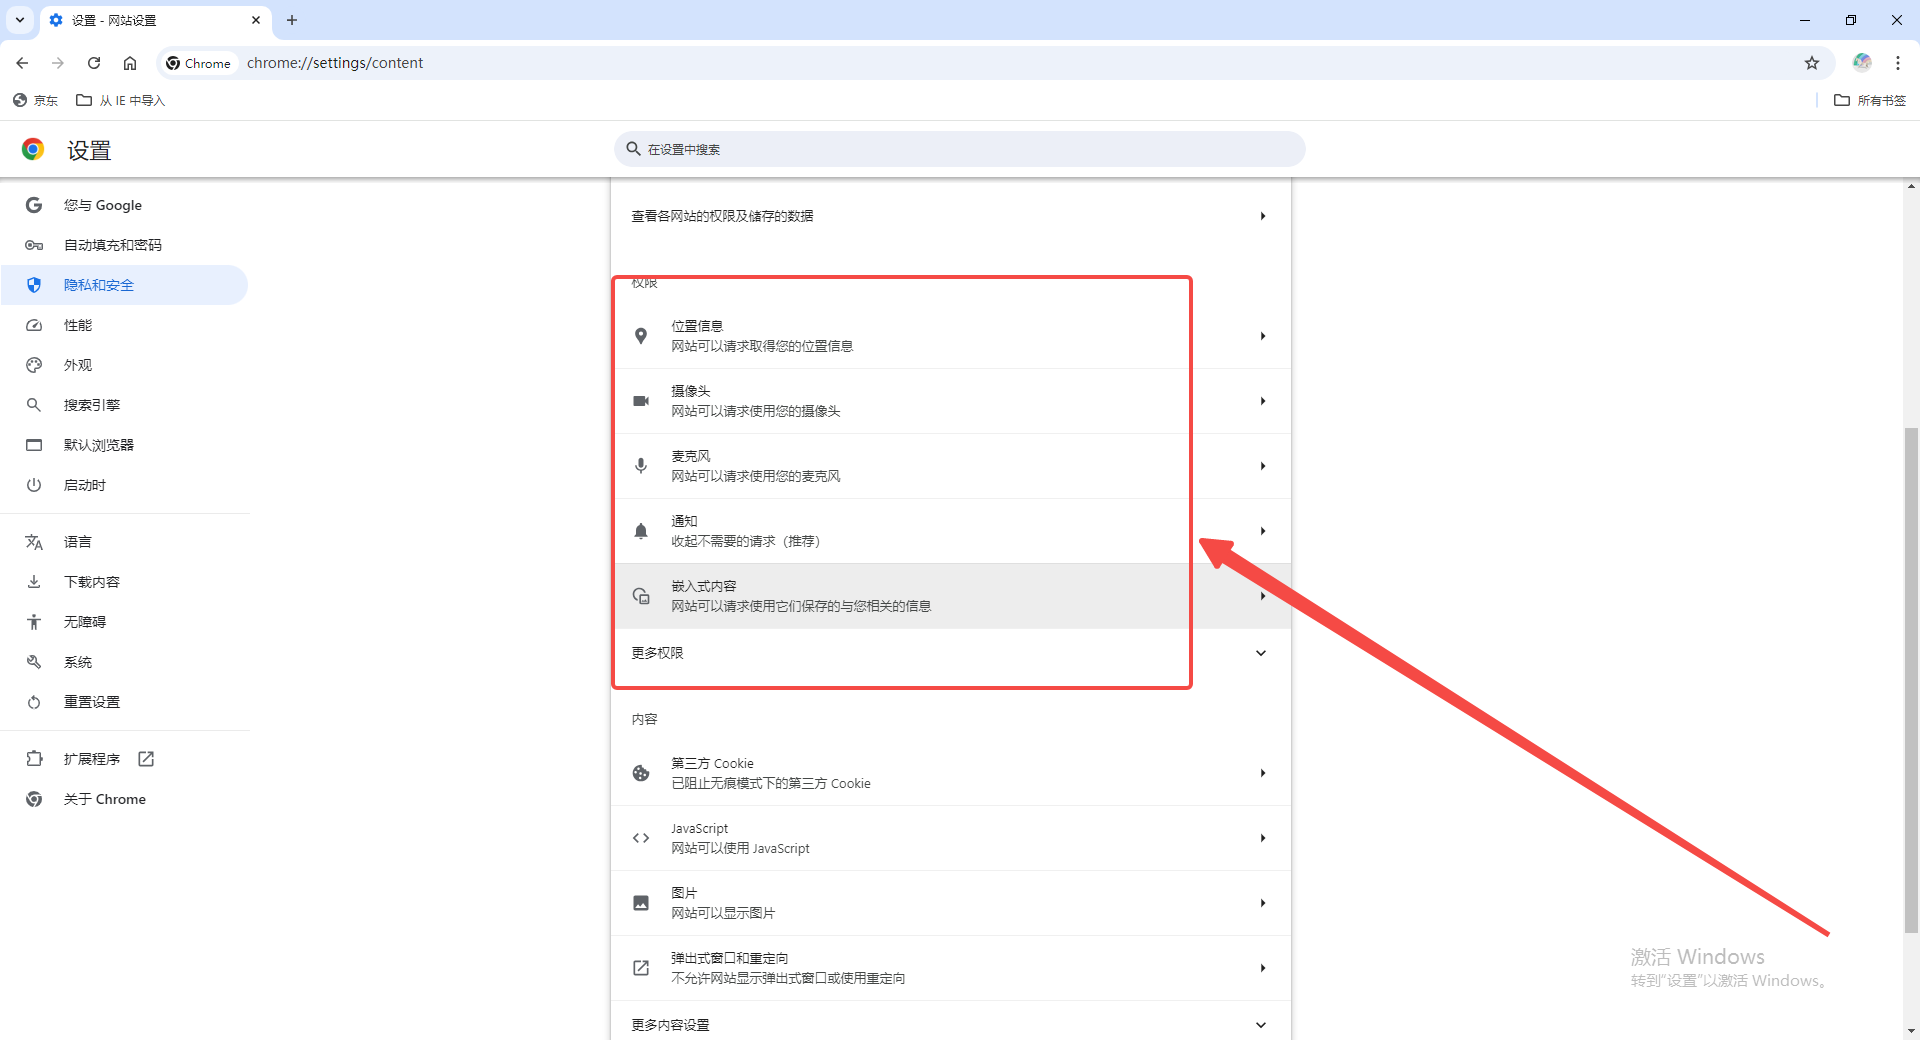Click the 系统 wrench icon

(34, 662)
